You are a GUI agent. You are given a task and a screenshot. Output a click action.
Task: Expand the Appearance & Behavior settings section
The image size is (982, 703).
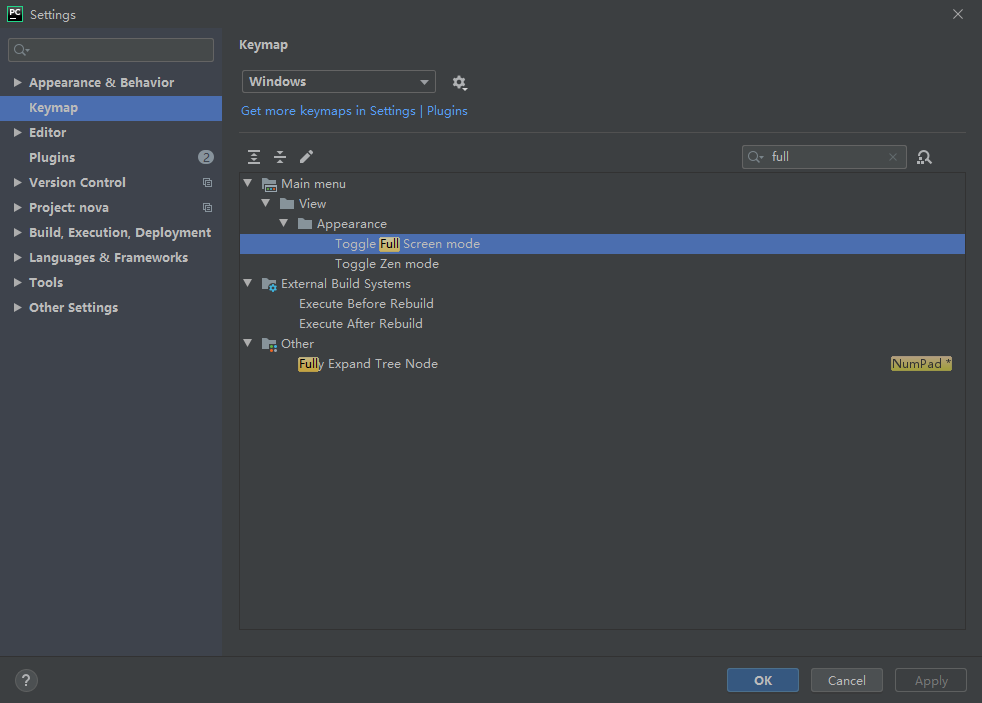click(18, 83)
